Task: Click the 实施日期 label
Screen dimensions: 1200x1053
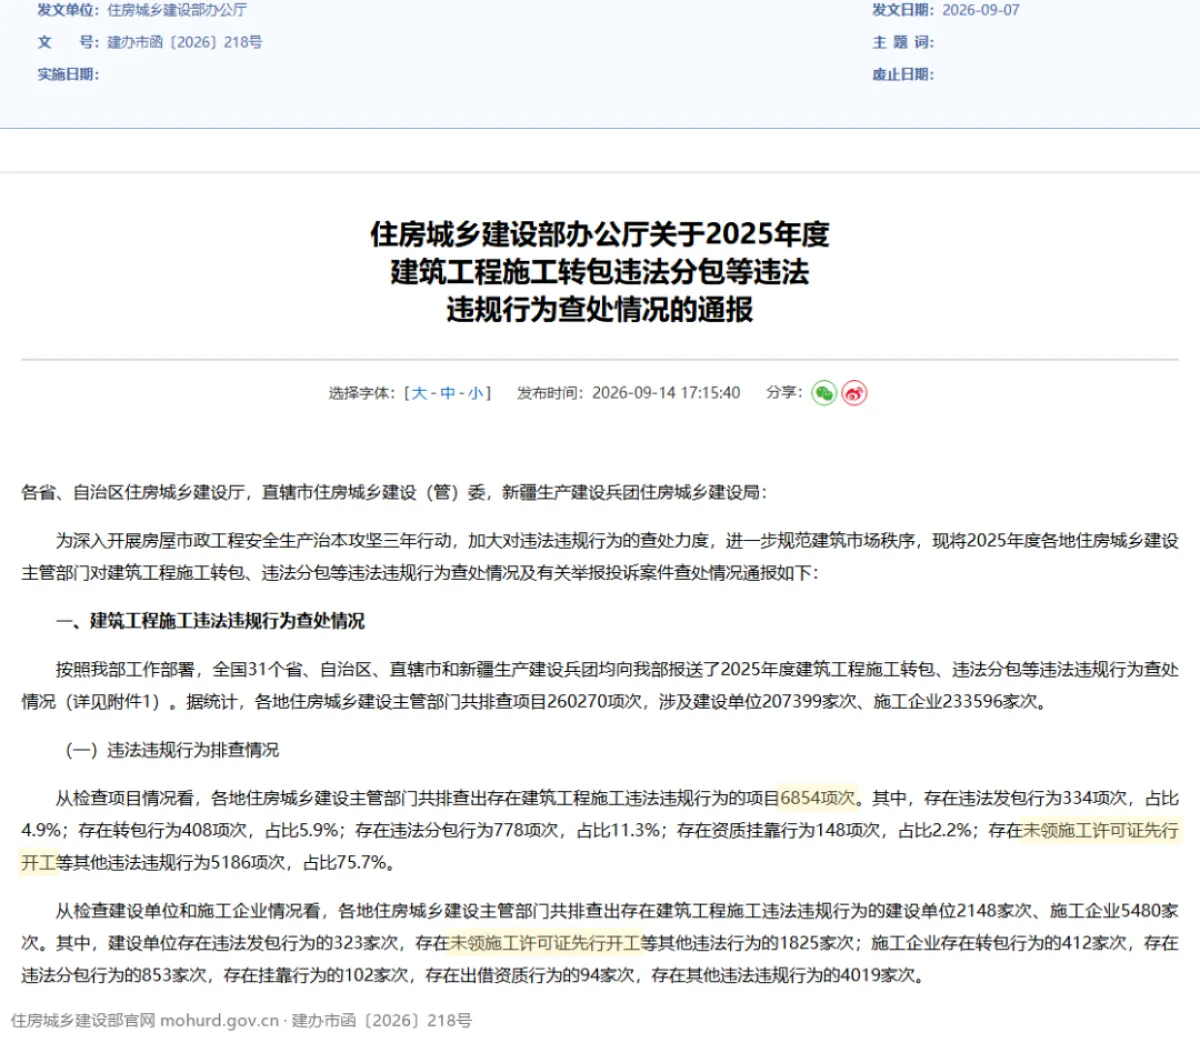Action: pyautogui.click(x=68, y=74)
